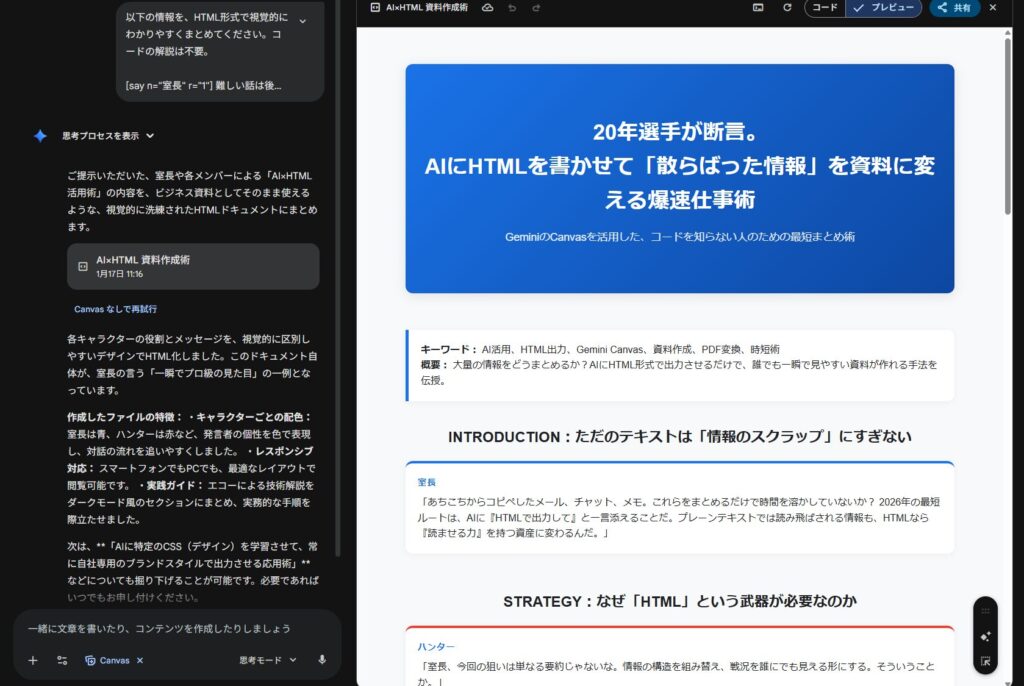Image resolution: width=1024 pixels, height=686 pixels.
Task: Open the console panel icon in Canvas toolbar
Action: tap(759, 8)
